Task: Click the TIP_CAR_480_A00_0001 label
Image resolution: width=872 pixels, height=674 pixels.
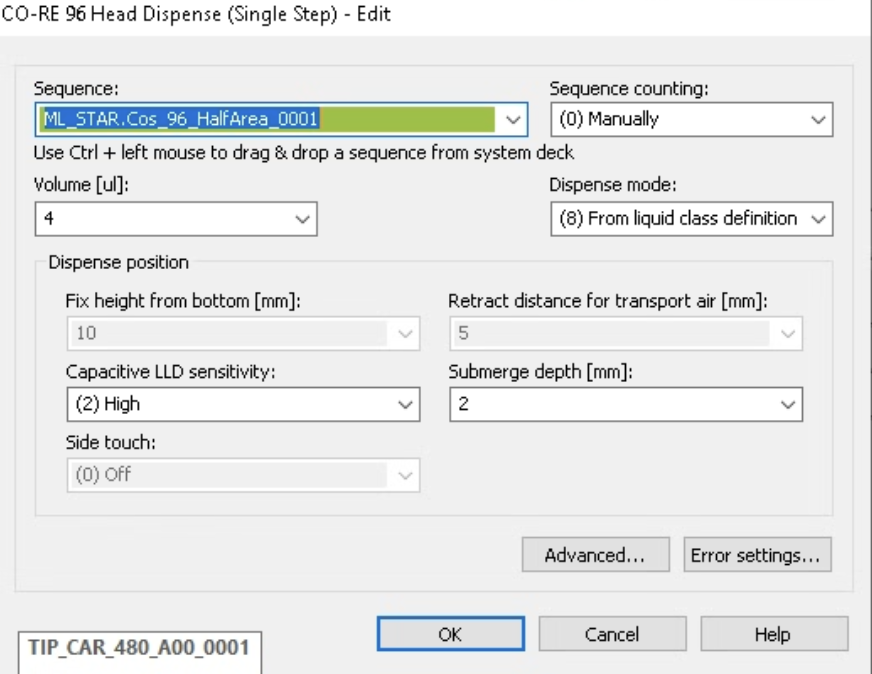Action: (x=139, y=647)
